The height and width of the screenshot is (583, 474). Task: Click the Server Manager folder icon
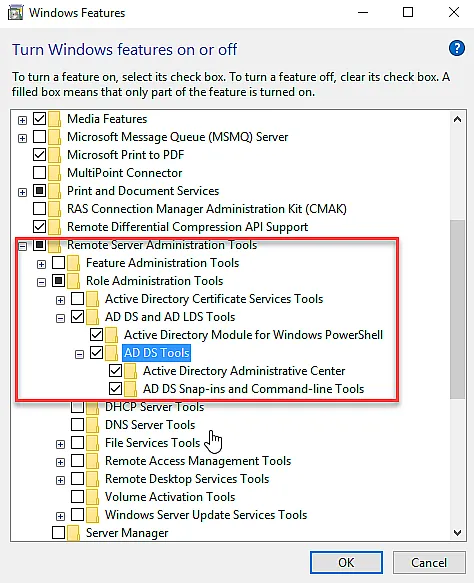coord(74,533)
